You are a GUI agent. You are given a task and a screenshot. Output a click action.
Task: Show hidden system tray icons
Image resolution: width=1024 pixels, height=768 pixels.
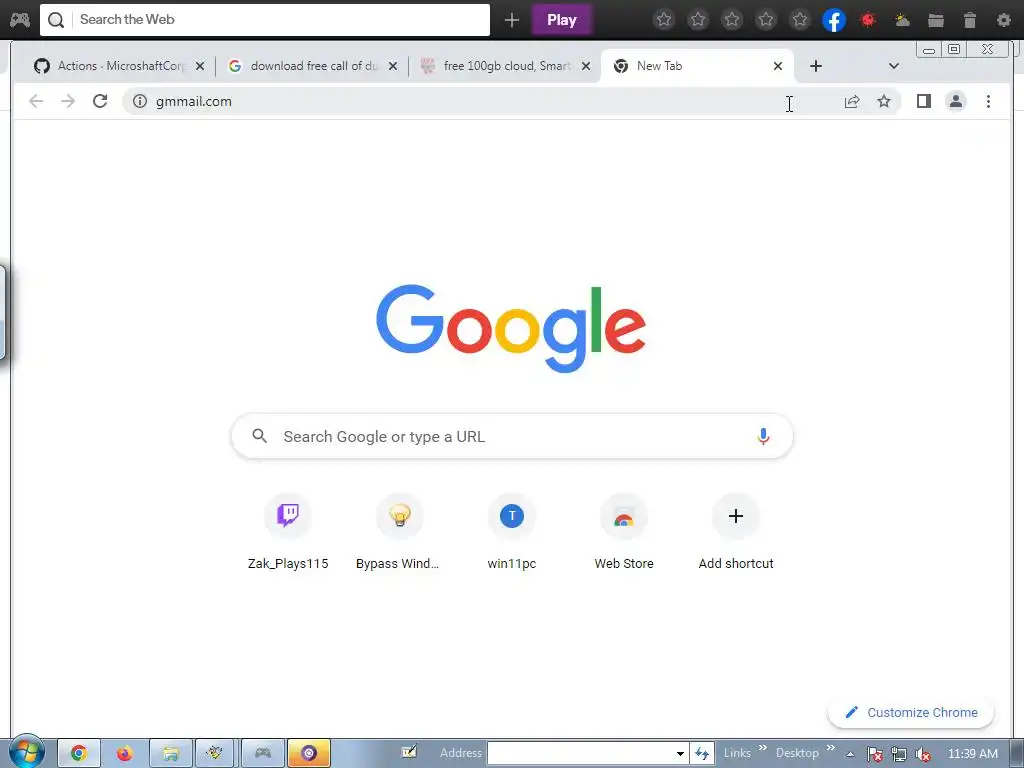pos(850,754)
